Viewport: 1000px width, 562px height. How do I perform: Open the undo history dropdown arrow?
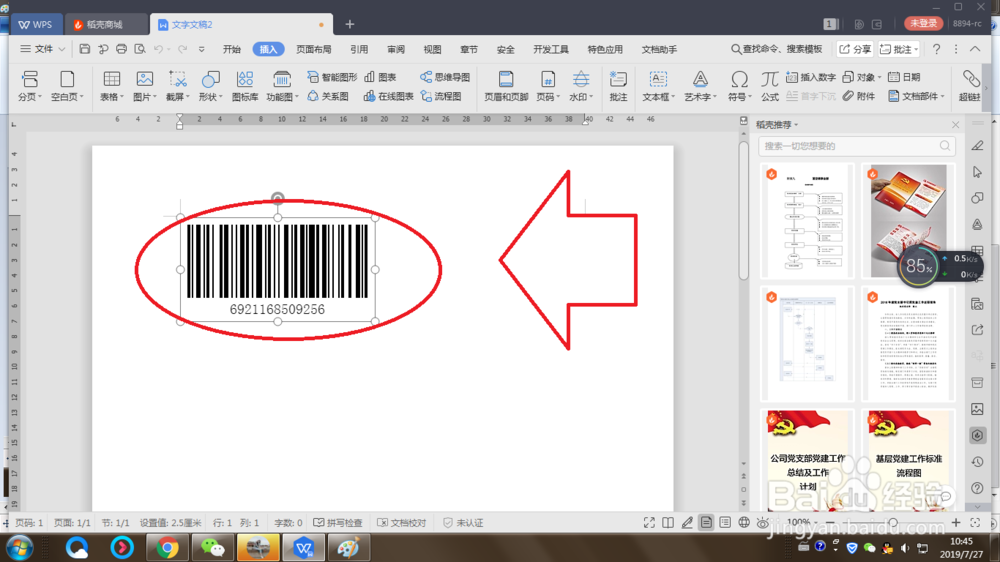click(x=168, y=49)
